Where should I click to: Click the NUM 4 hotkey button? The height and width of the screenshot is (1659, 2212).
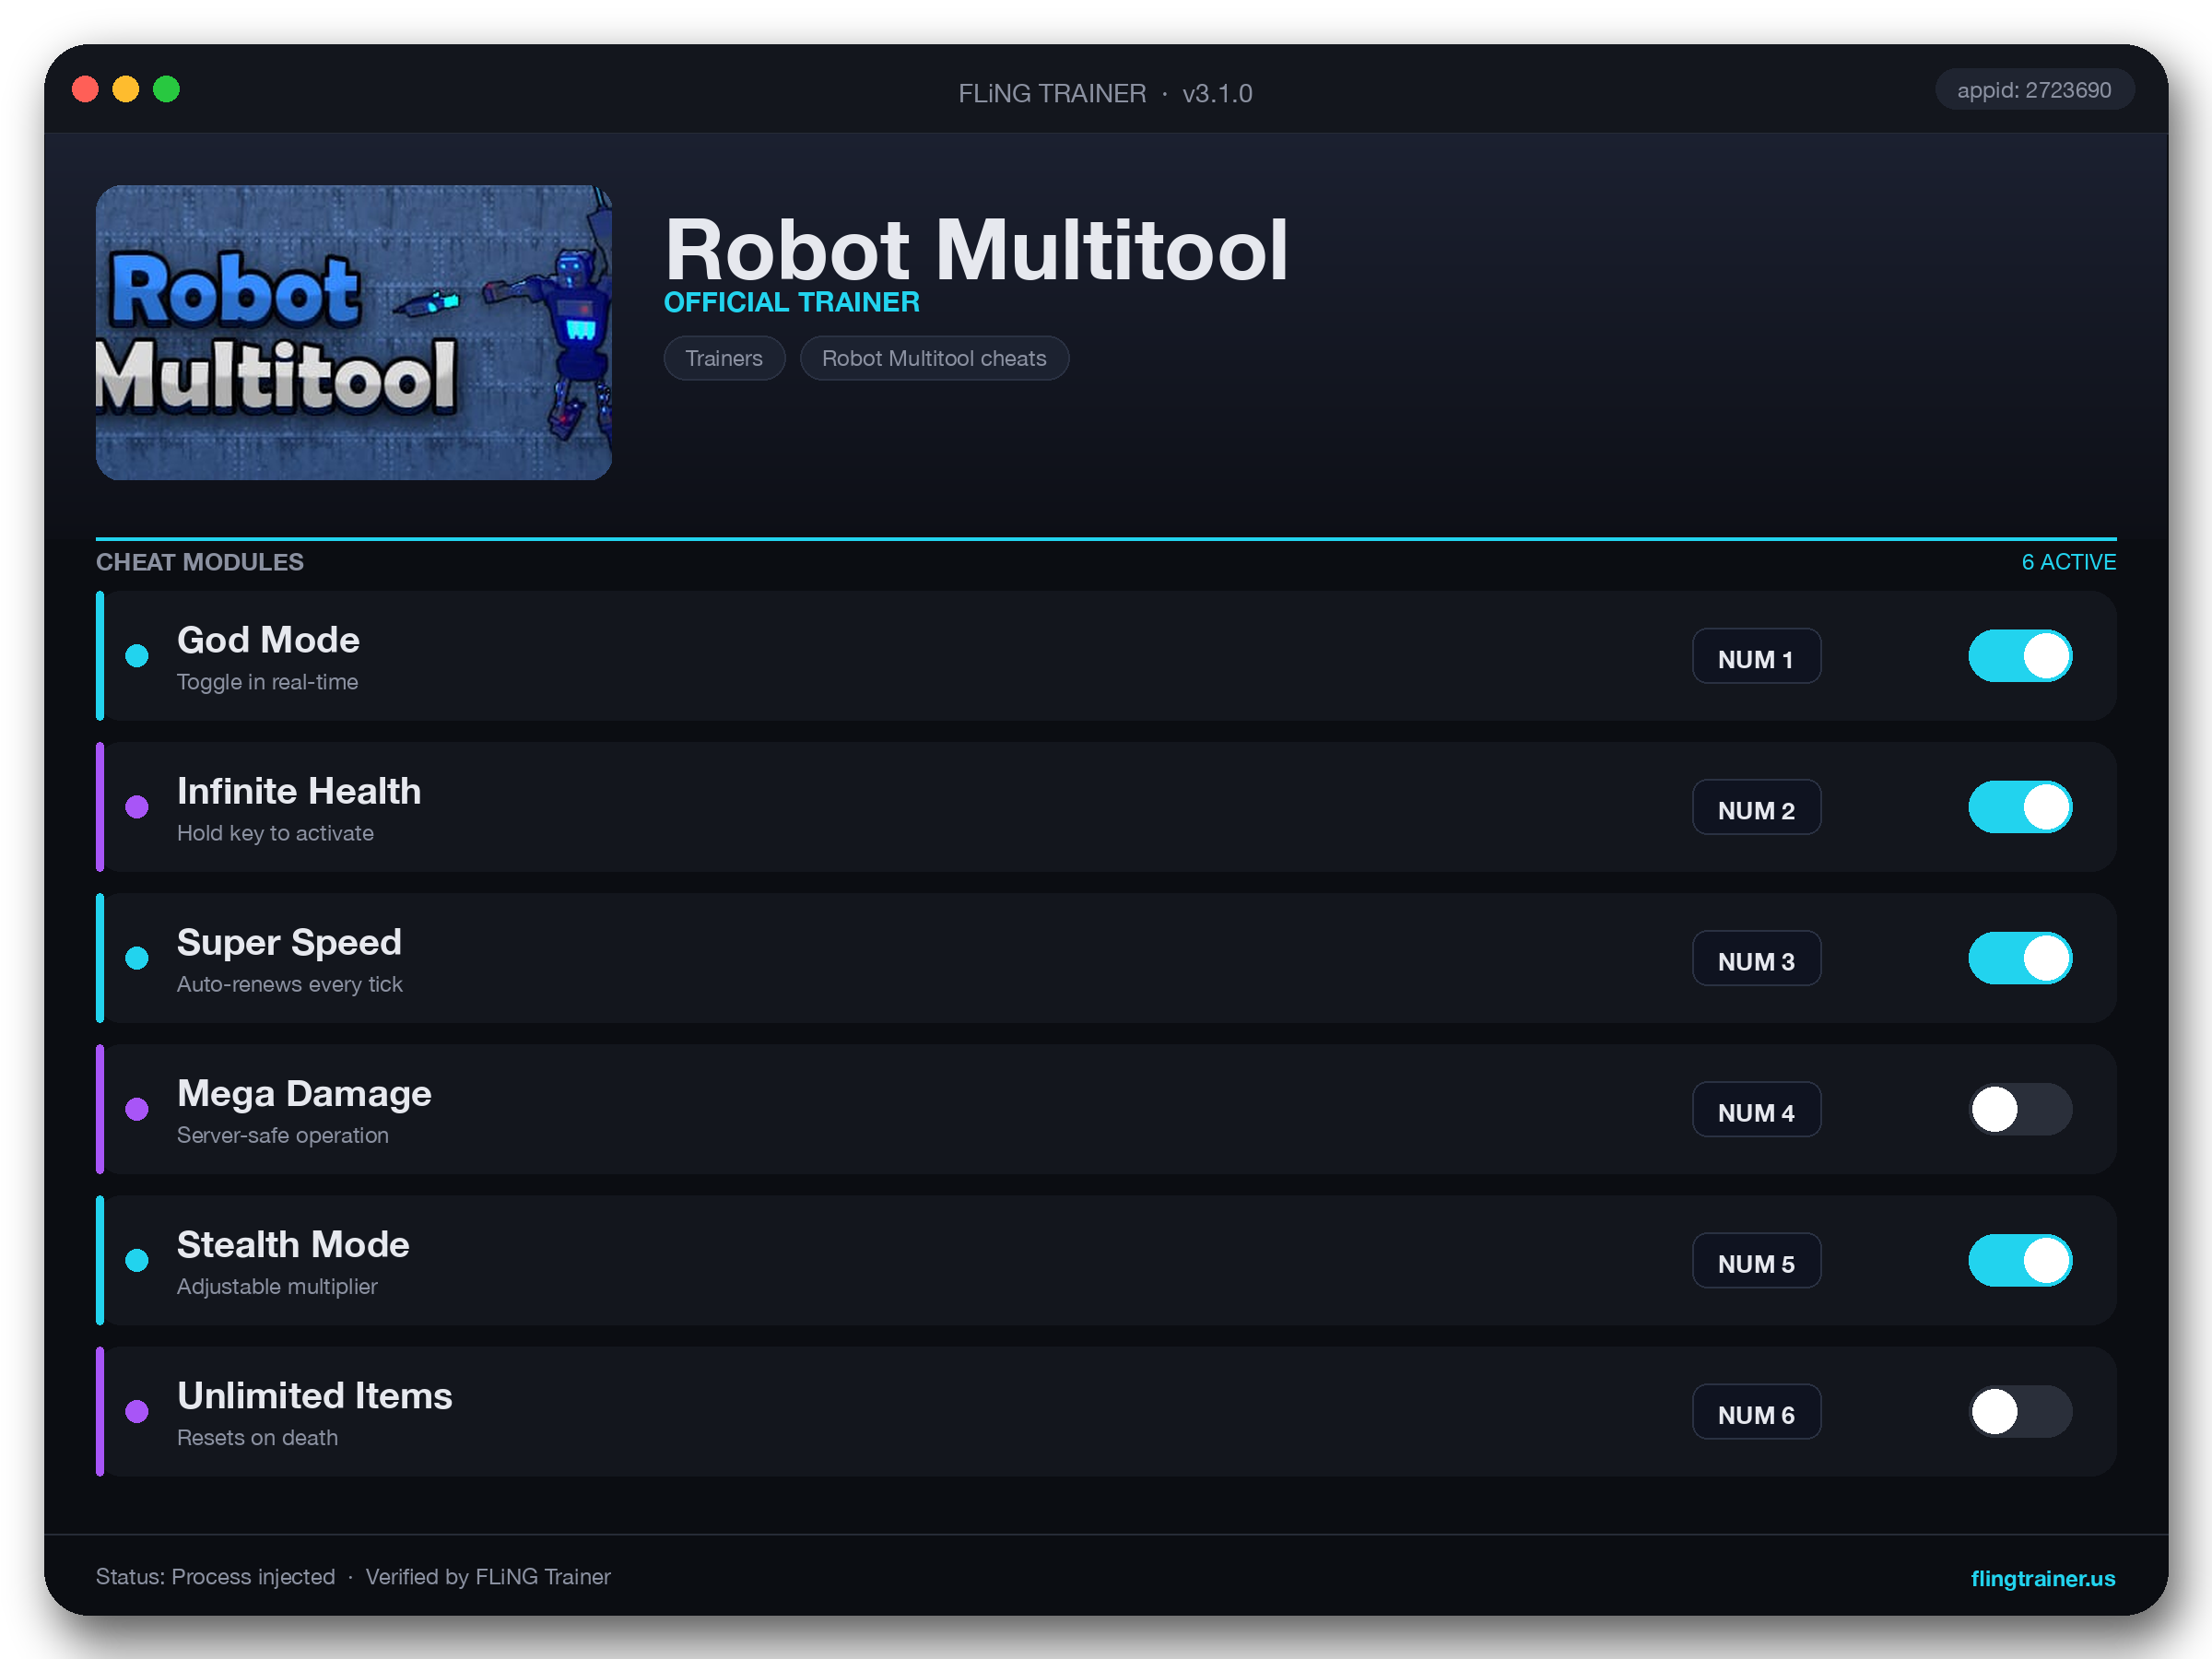1756,1109
